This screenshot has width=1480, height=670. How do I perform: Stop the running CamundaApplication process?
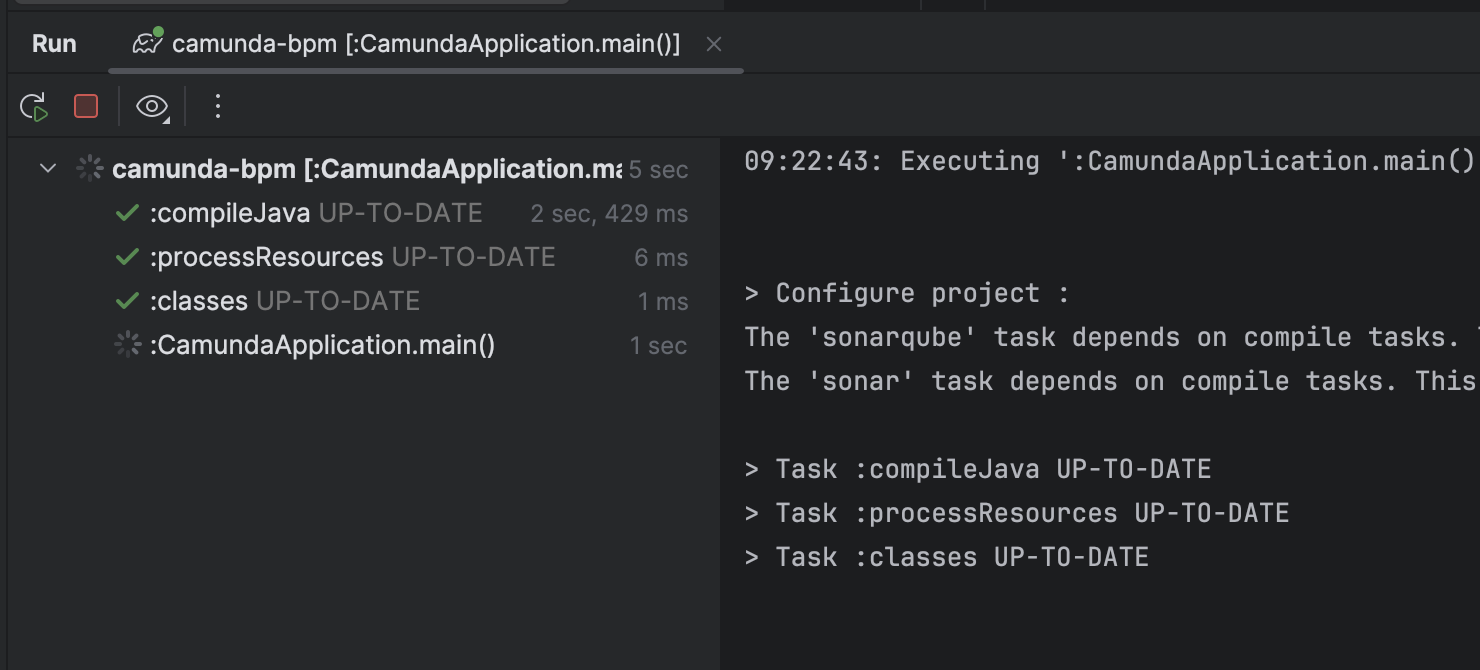point(86,106)
